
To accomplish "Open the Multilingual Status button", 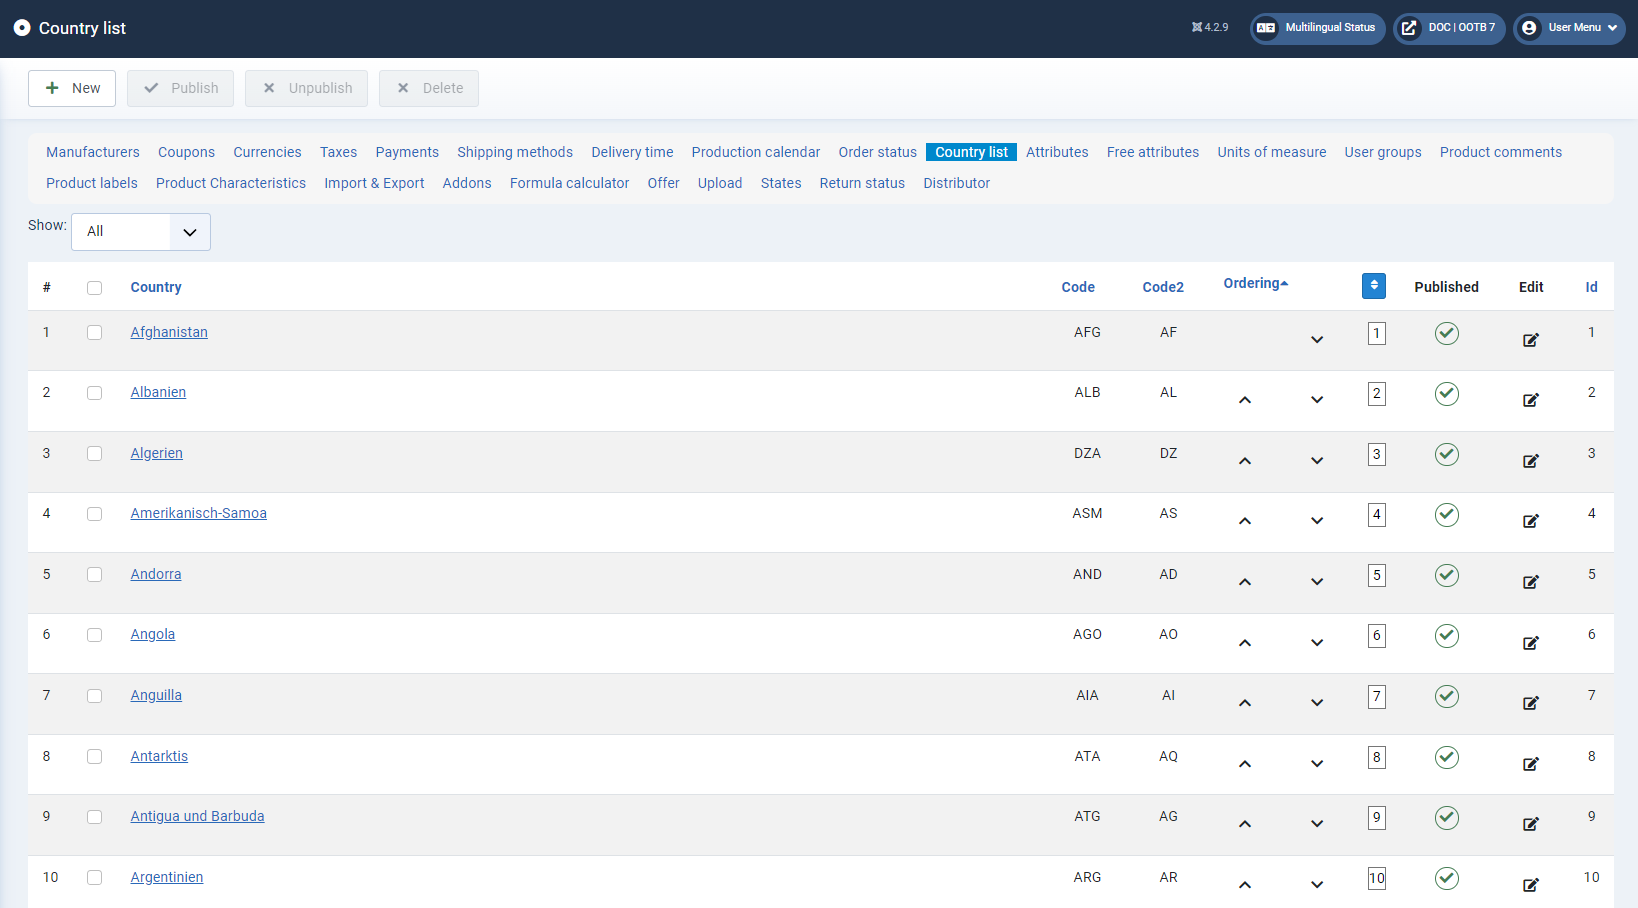I will 1317,28.
